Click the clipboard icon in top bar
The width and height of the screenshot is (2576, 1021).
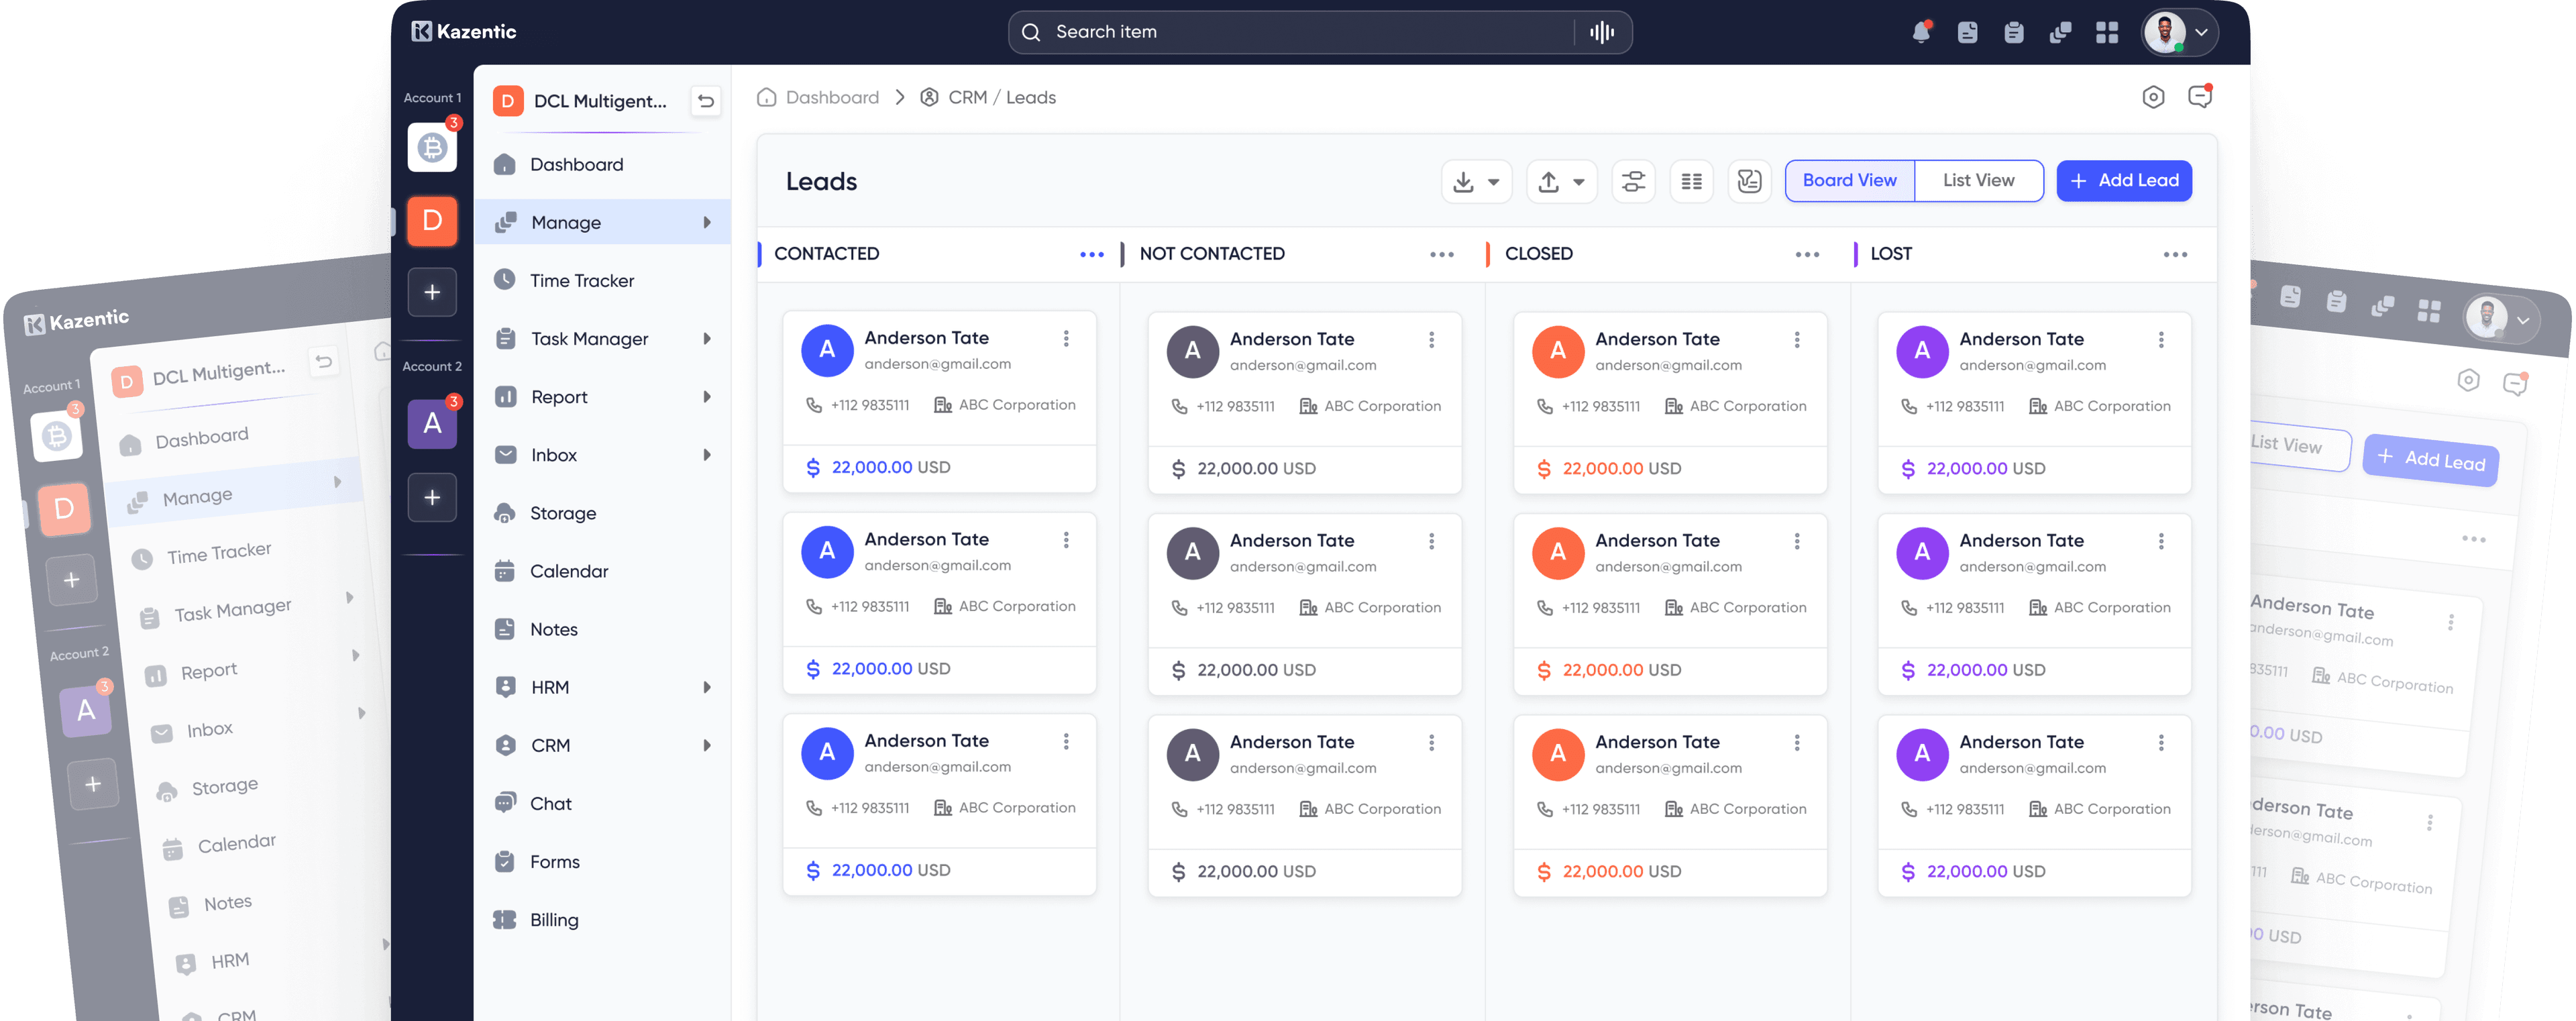(2013, 32)
